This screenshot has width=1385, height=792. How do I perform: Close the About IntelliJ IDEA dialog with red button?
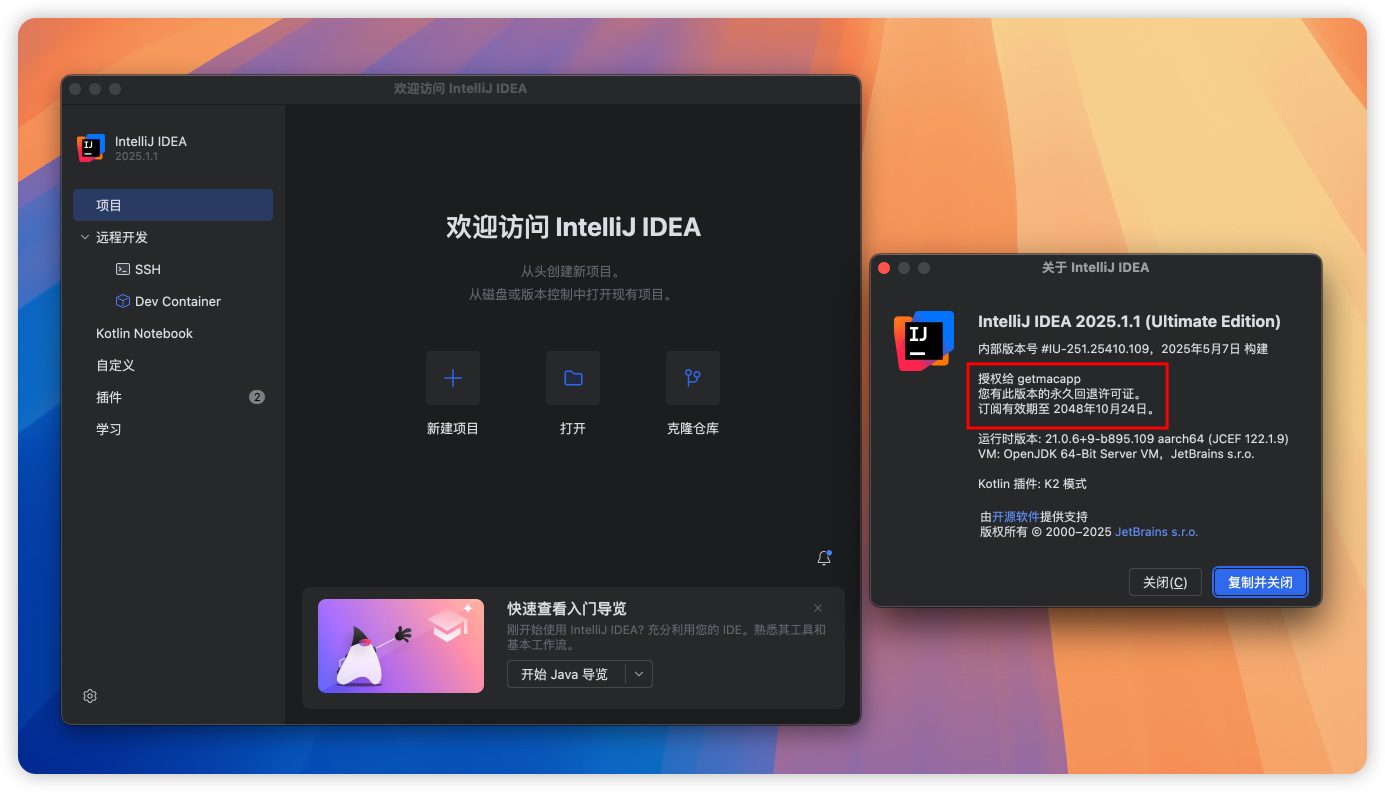[884, 268]
